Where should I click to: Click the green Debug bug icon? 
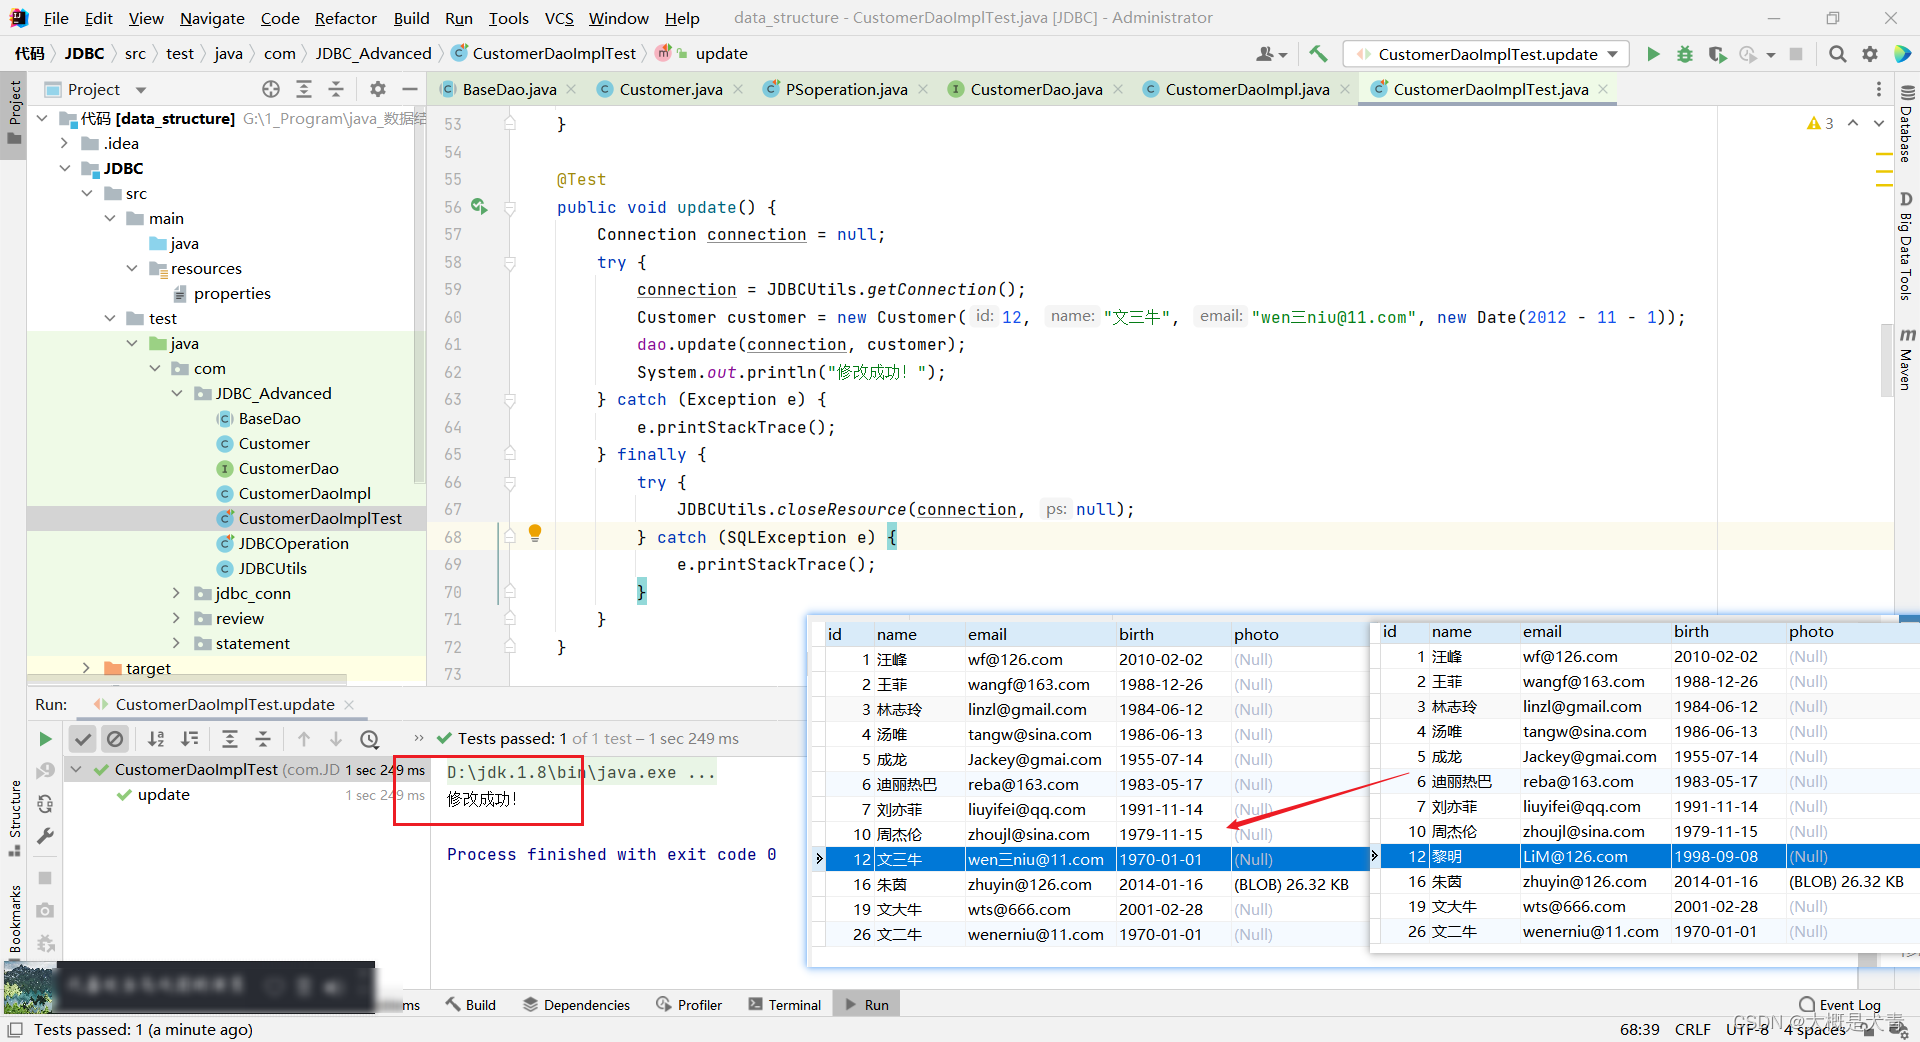pyautogui.click(x=1685, y=54)
